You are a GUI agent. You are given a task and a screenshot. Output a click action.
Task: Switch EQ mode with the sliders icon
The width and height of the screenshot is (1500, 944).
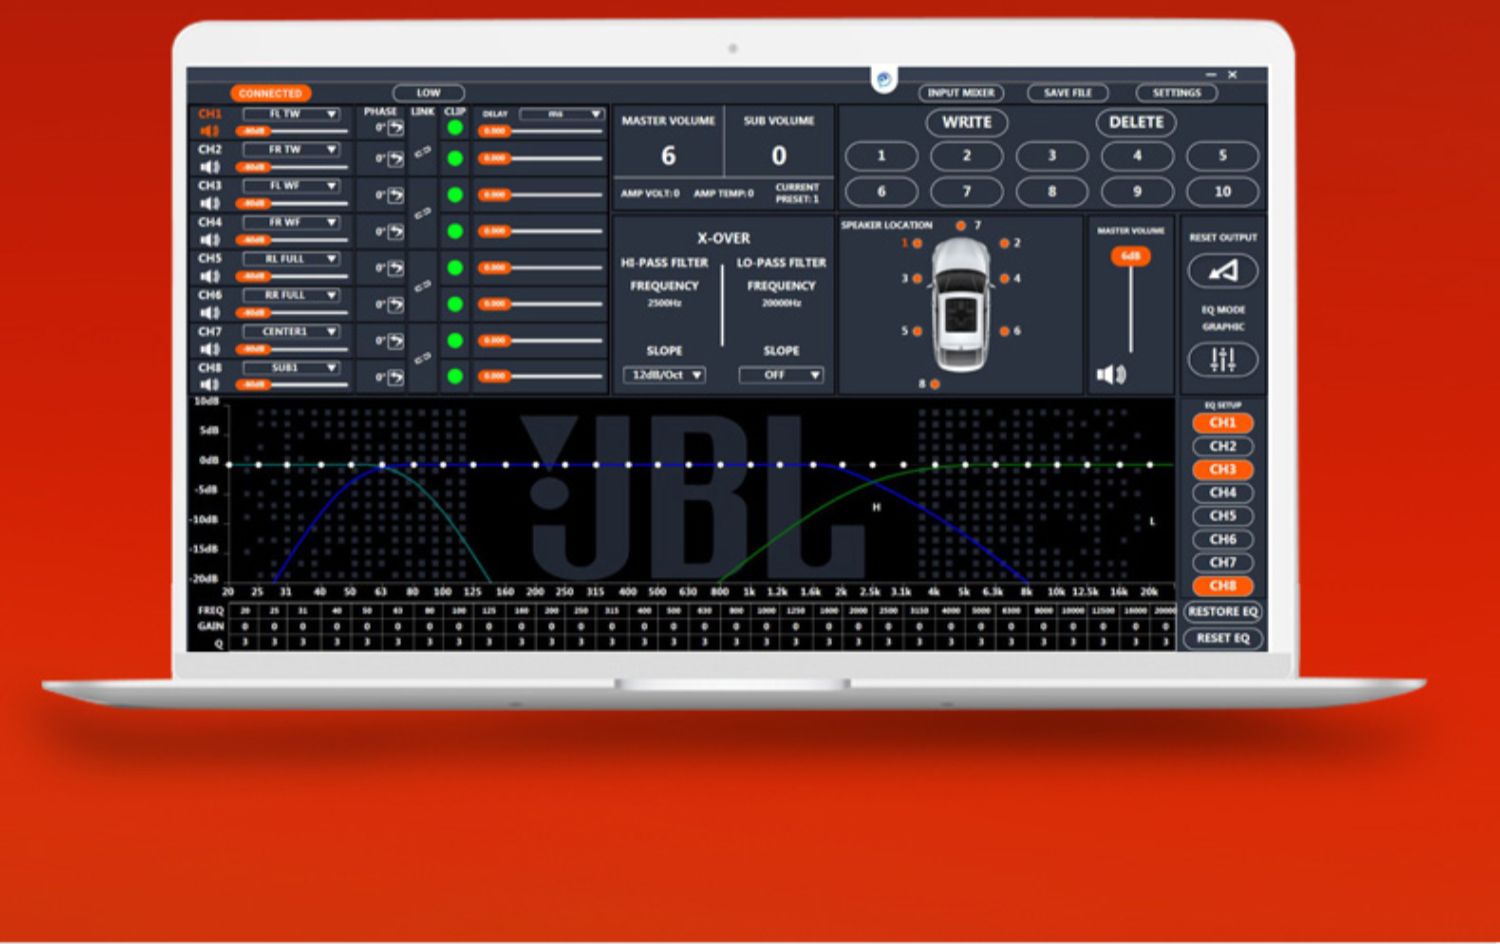tap(1223, 359)
